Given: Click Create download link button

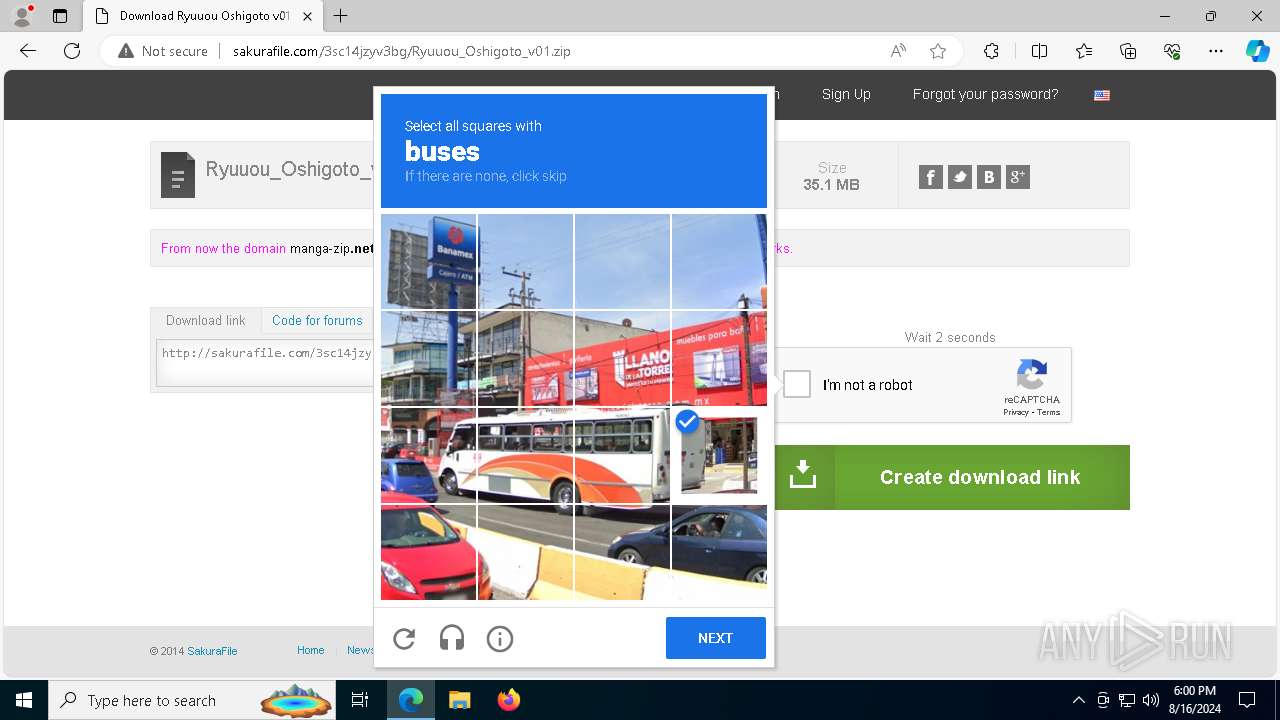Looking at the screenshot, I should (x=951, y=477).
